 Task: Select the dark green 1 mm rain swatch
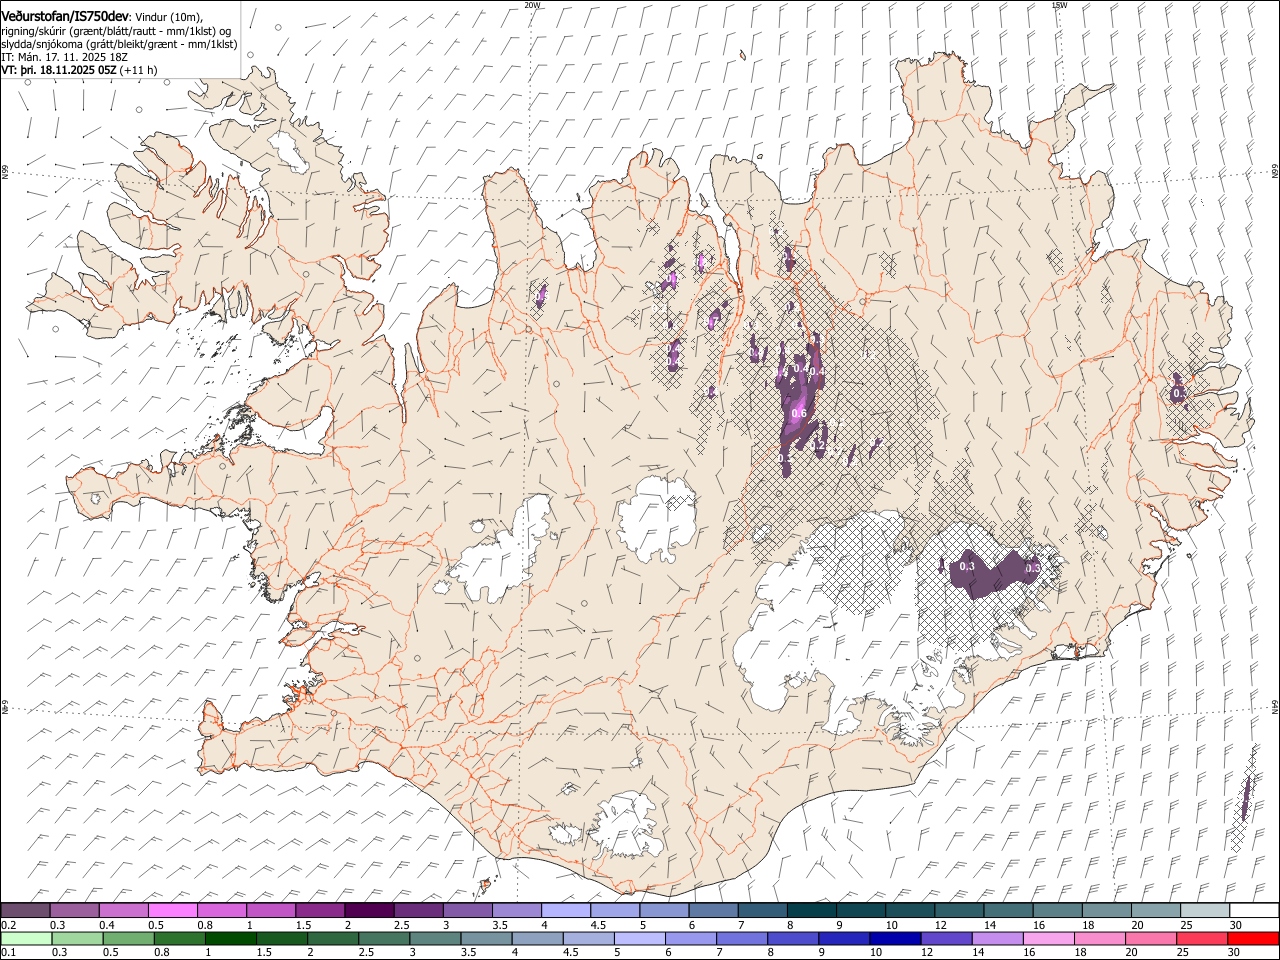tap(231, 939)
